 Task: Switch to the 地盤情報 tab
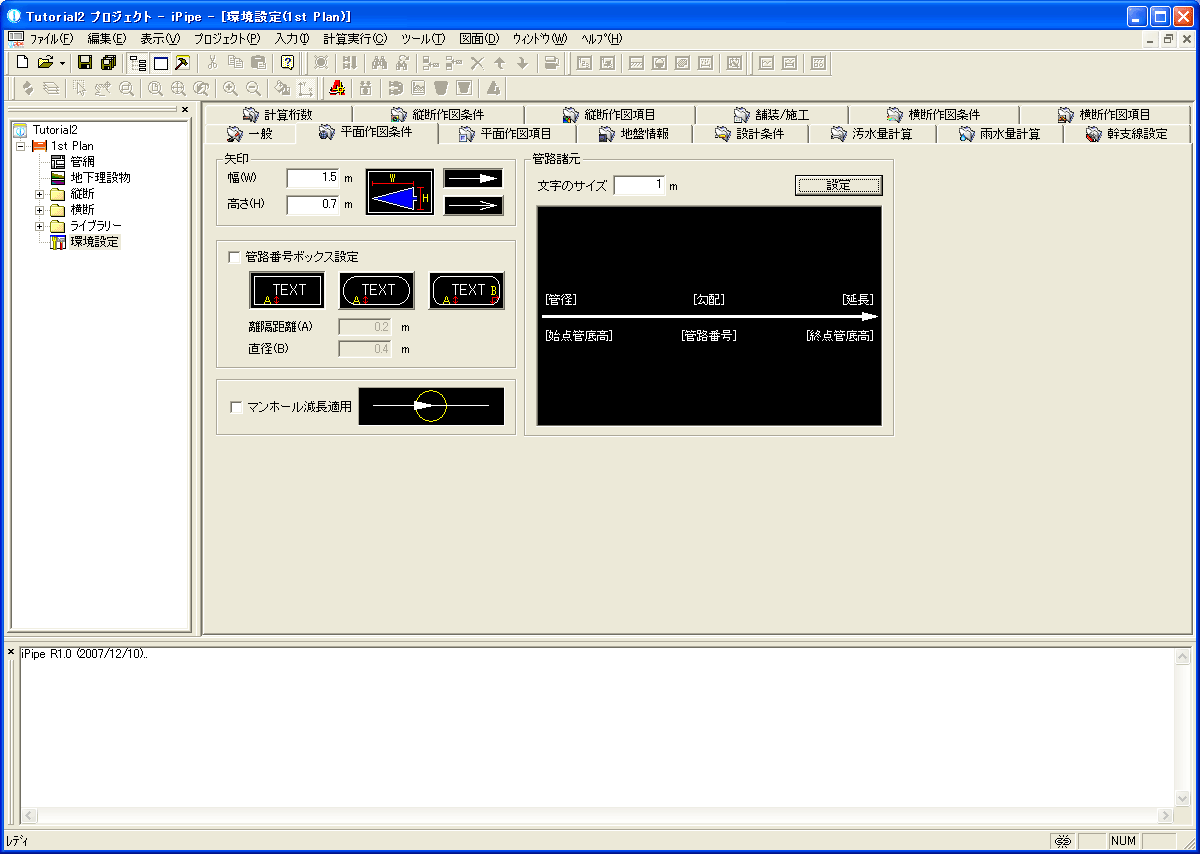pos(634,133)
